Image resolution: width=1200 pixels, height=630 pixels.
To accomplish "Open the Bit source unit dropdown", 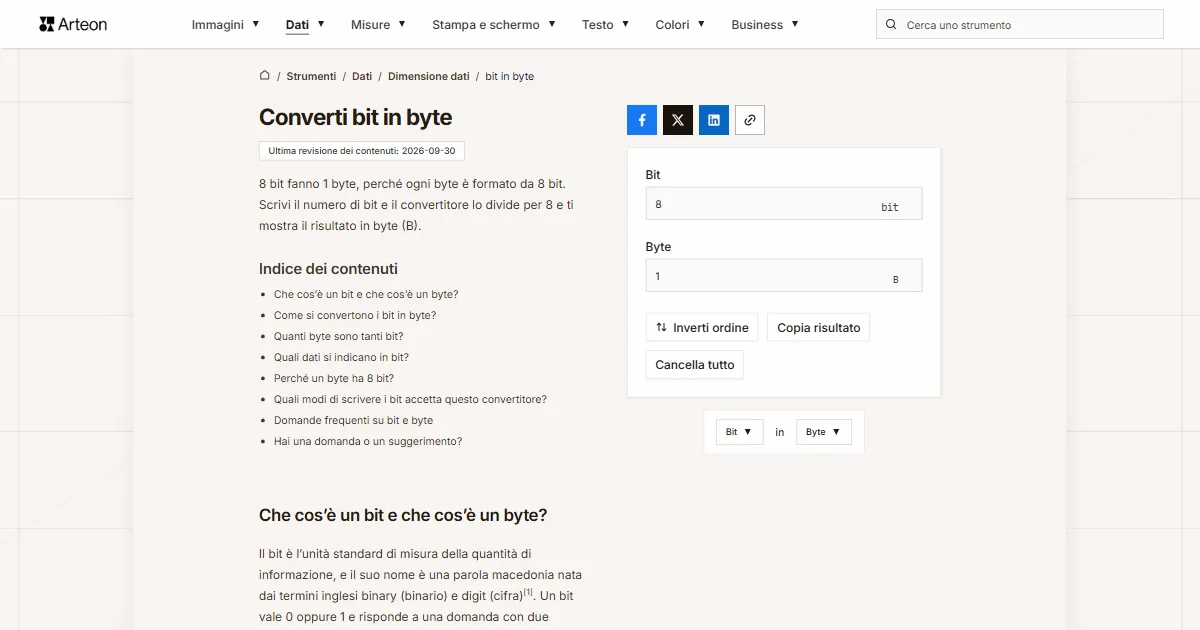I will coord(740,432).
